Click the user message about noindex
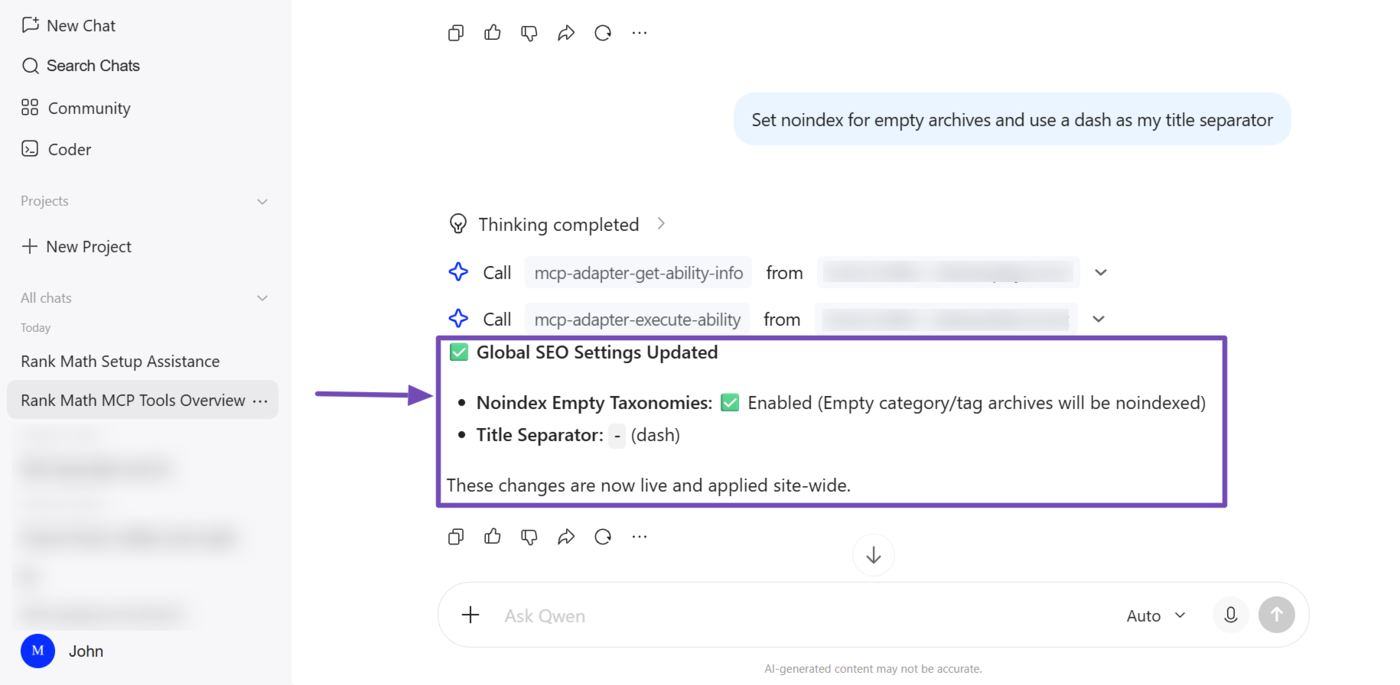 tap(1012, 120)
